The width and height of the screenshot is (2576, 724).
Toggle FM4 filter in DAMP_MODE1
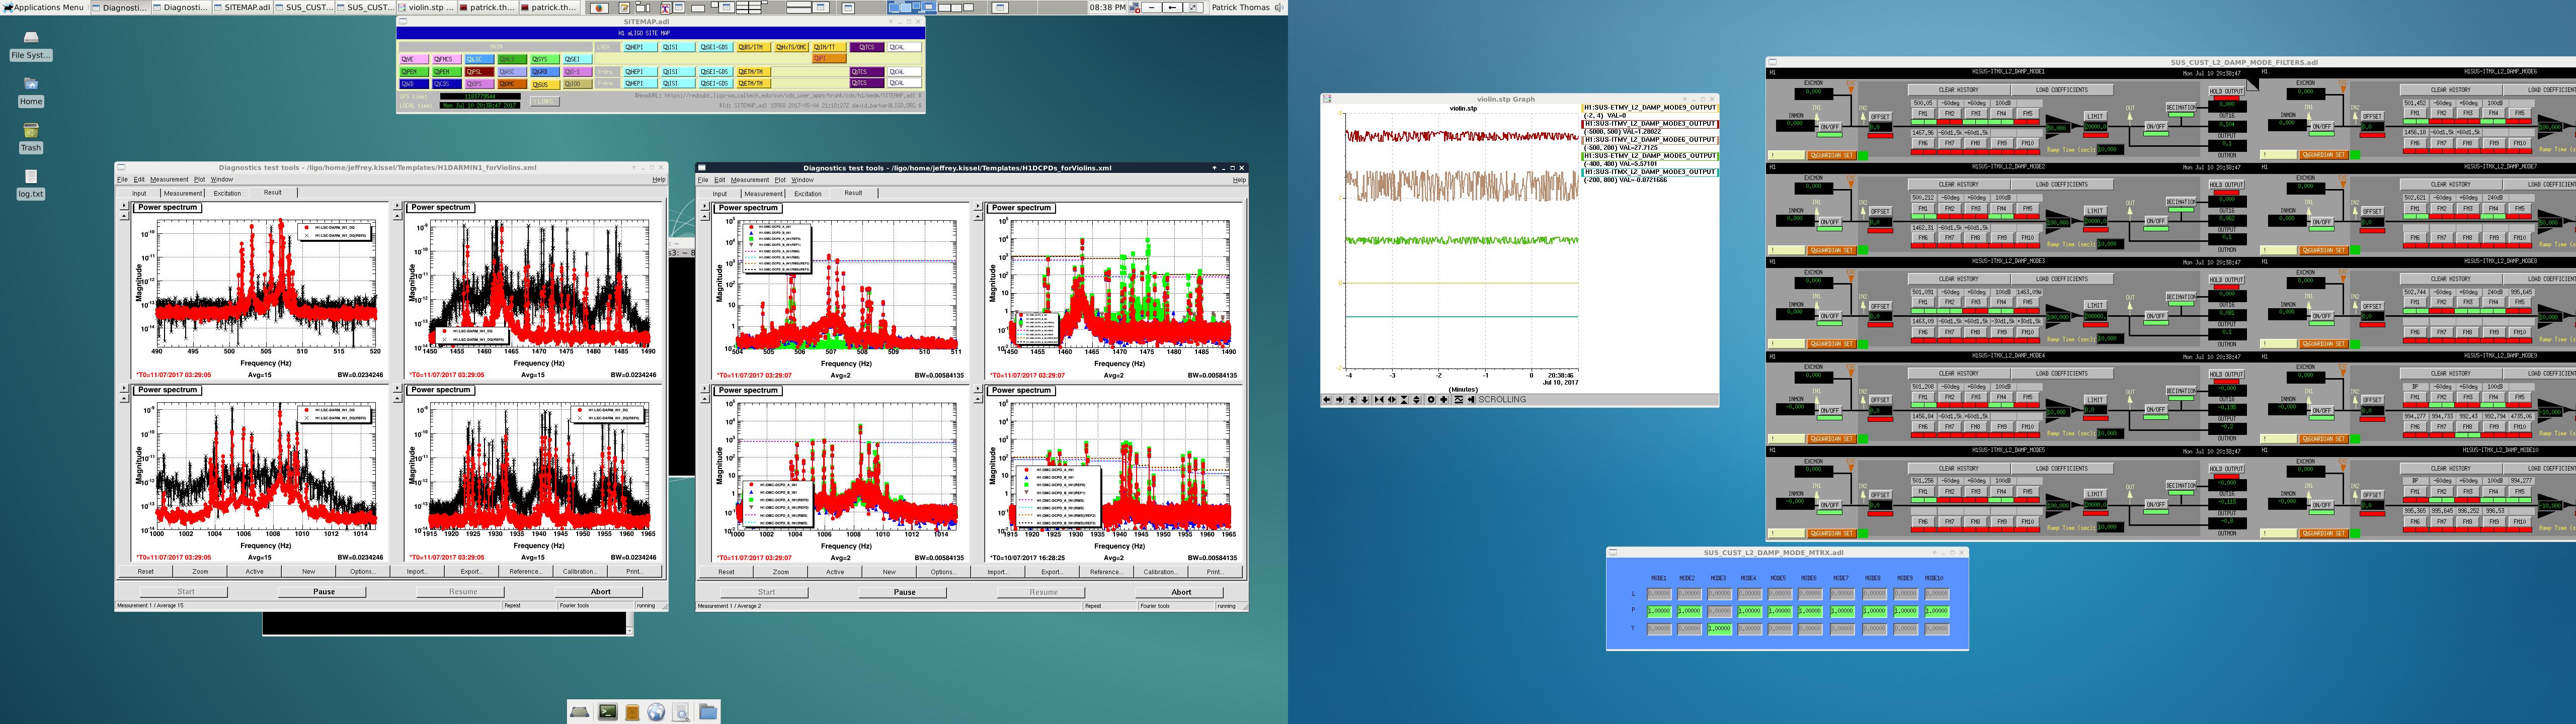pos(2002,114)
